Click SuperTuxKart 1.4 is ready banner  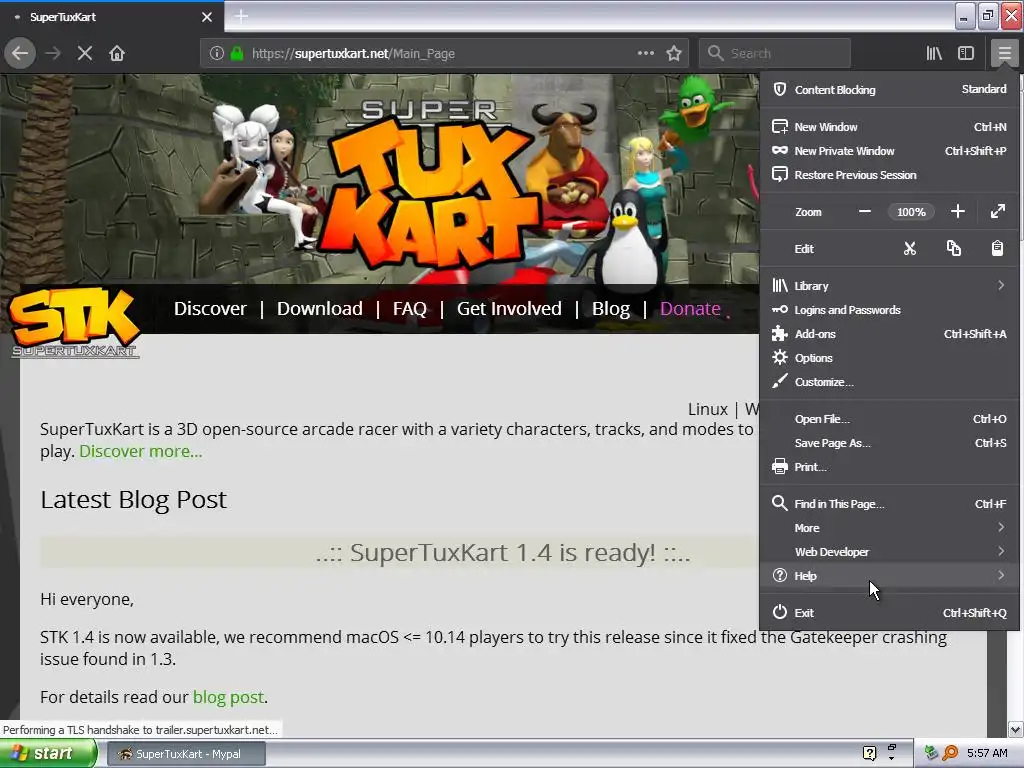pyautogui.click(x=503, y=552)
